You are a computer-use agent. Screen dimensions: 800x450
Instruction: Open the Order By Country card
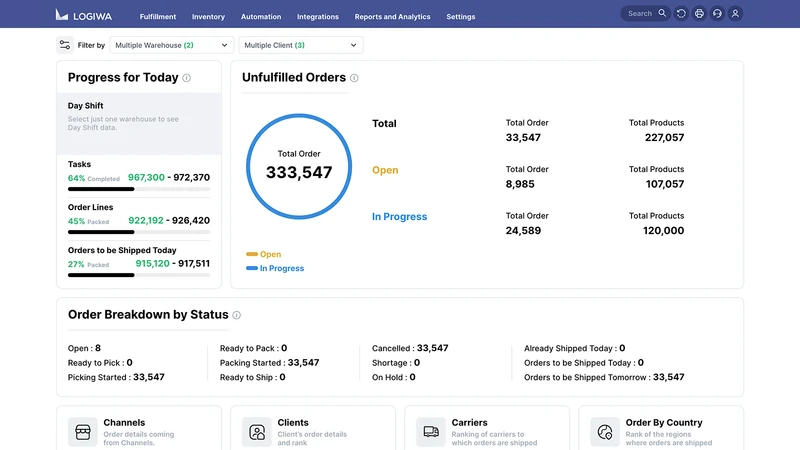coord(661,429)
